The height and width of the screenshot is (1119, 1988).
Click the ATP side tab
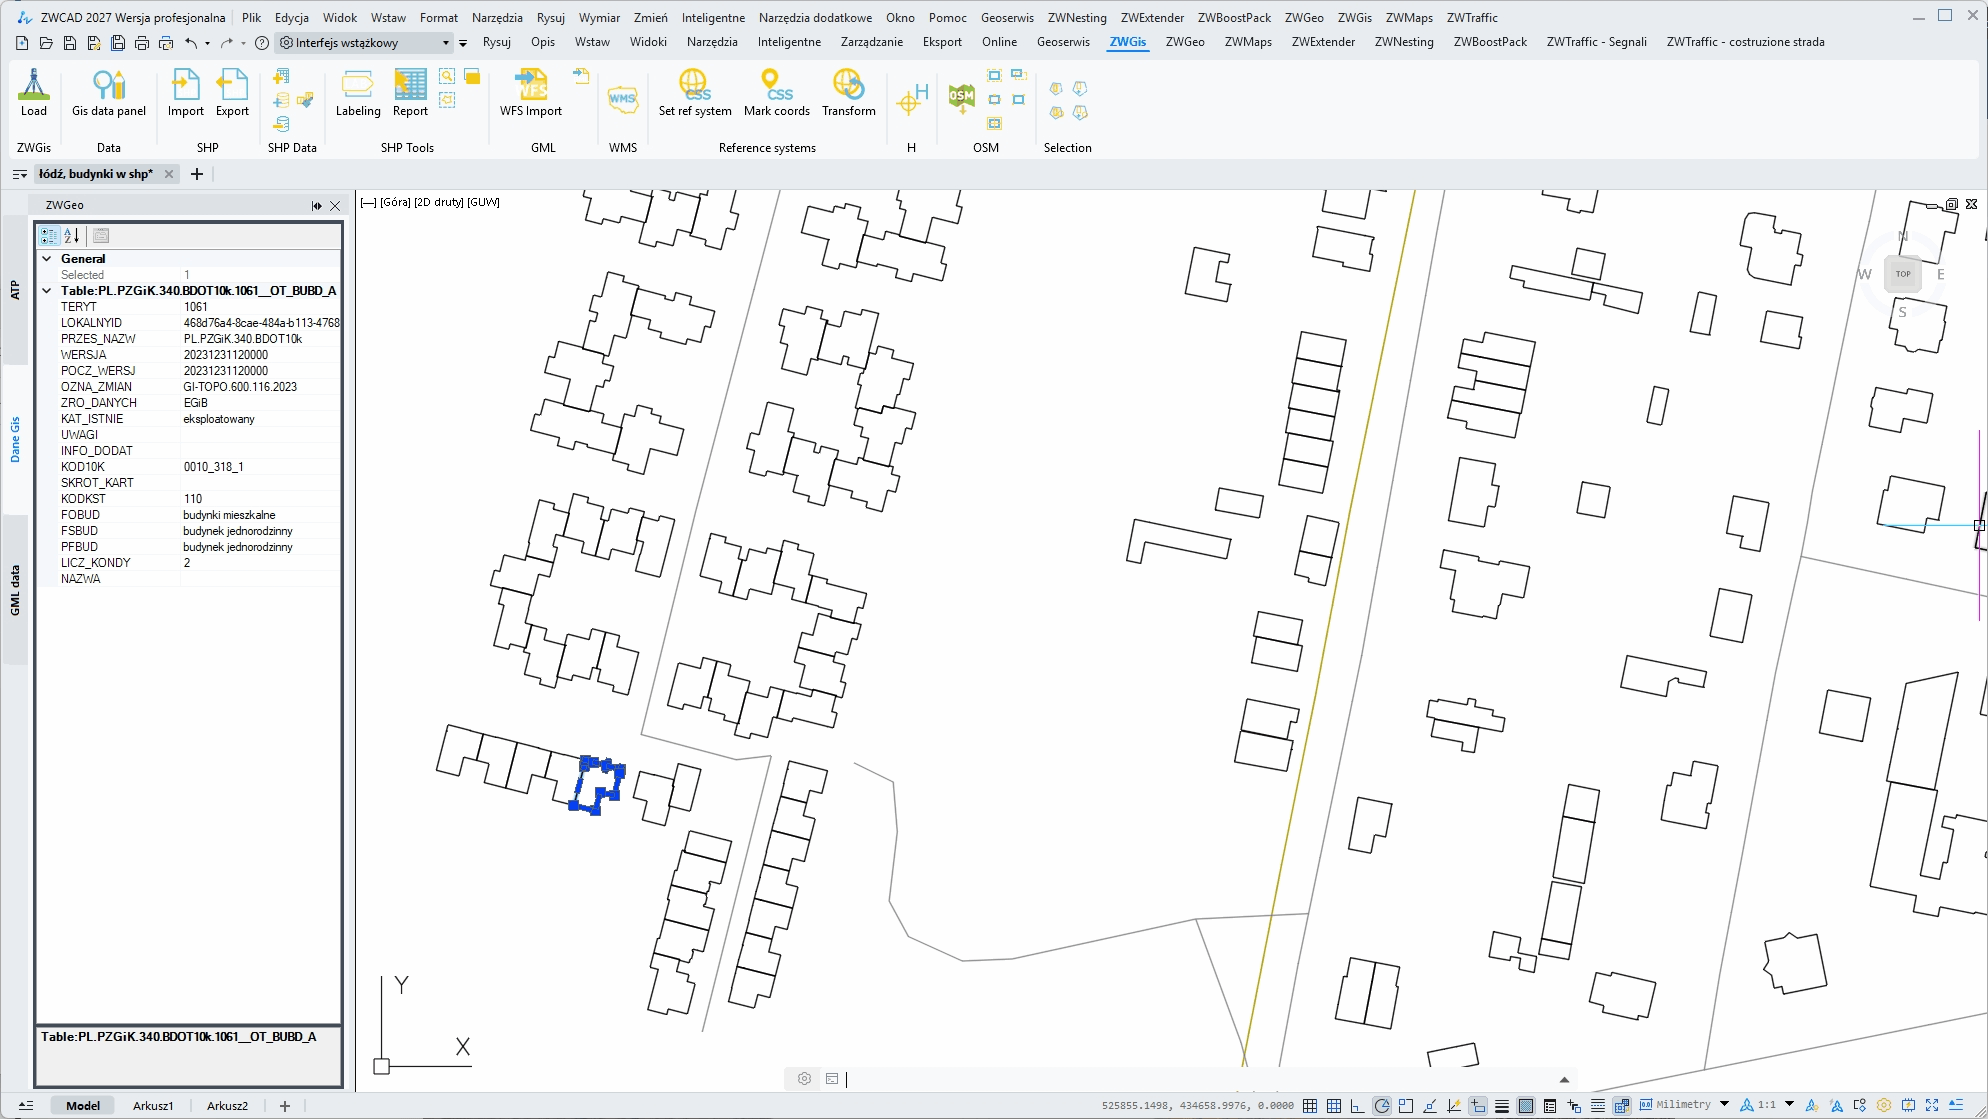pyautogui.click(x=15, y=290)
